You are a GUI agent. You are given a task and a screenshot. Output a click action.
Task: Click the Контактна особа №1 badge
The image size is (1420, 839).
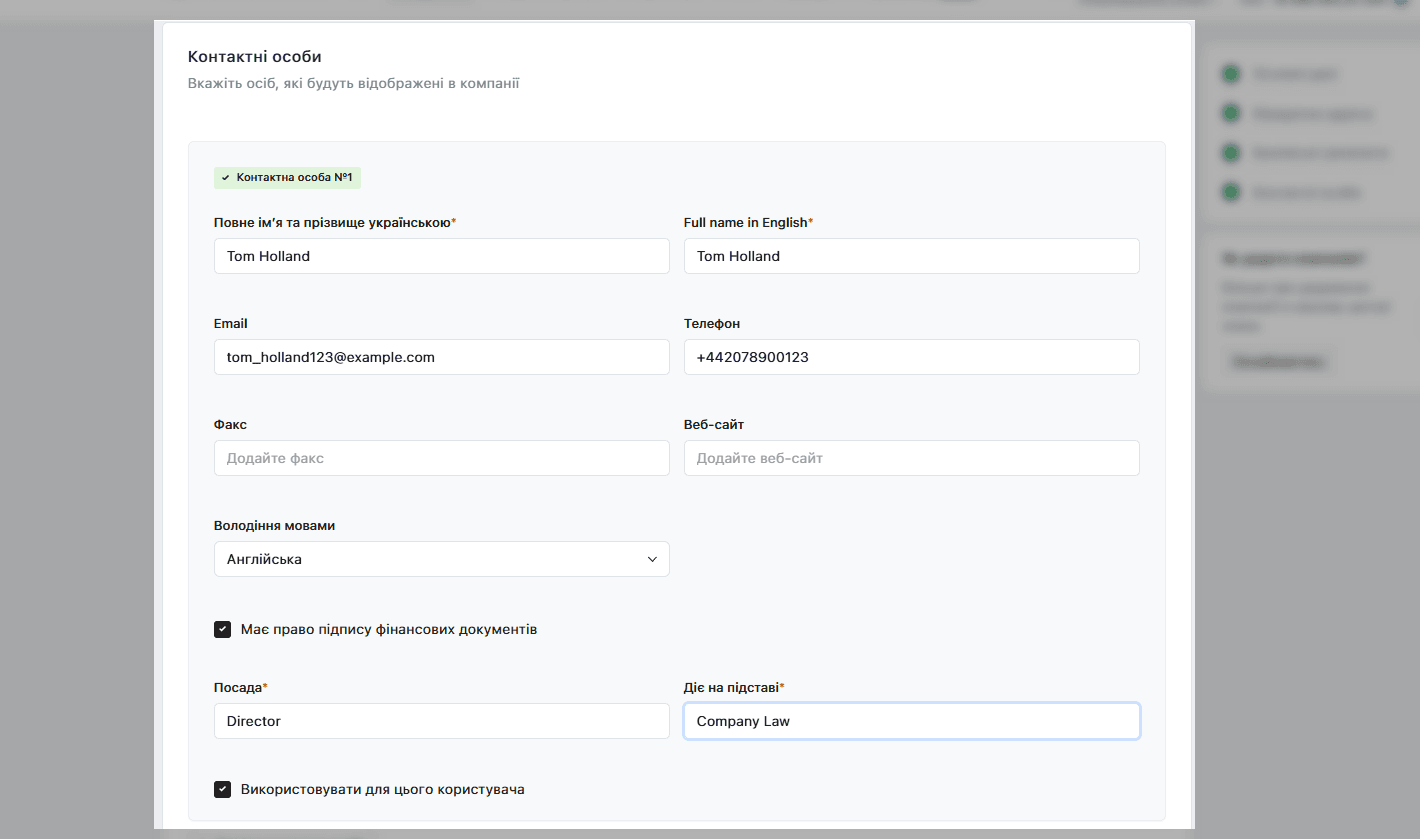pos(287,178)
